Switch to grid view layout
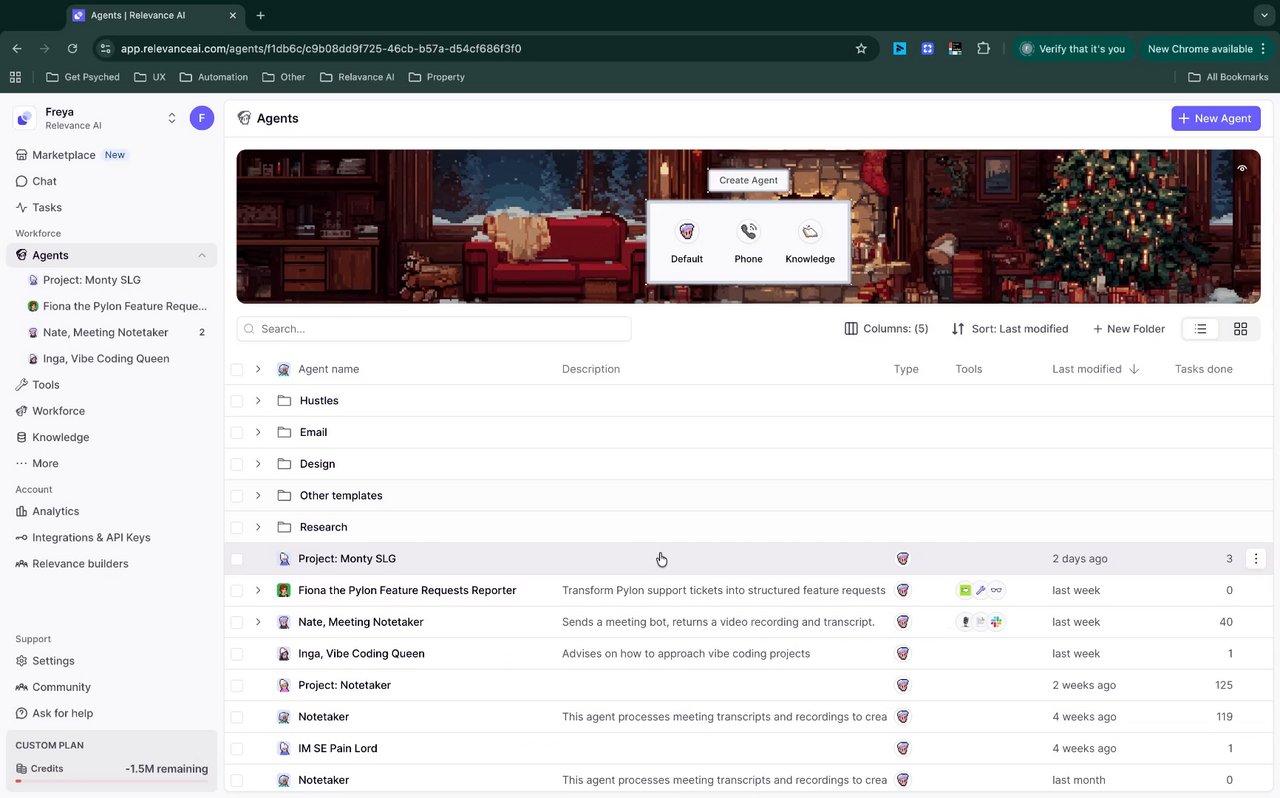This screenshot has height=798, width=1280. click(1241, 329)
